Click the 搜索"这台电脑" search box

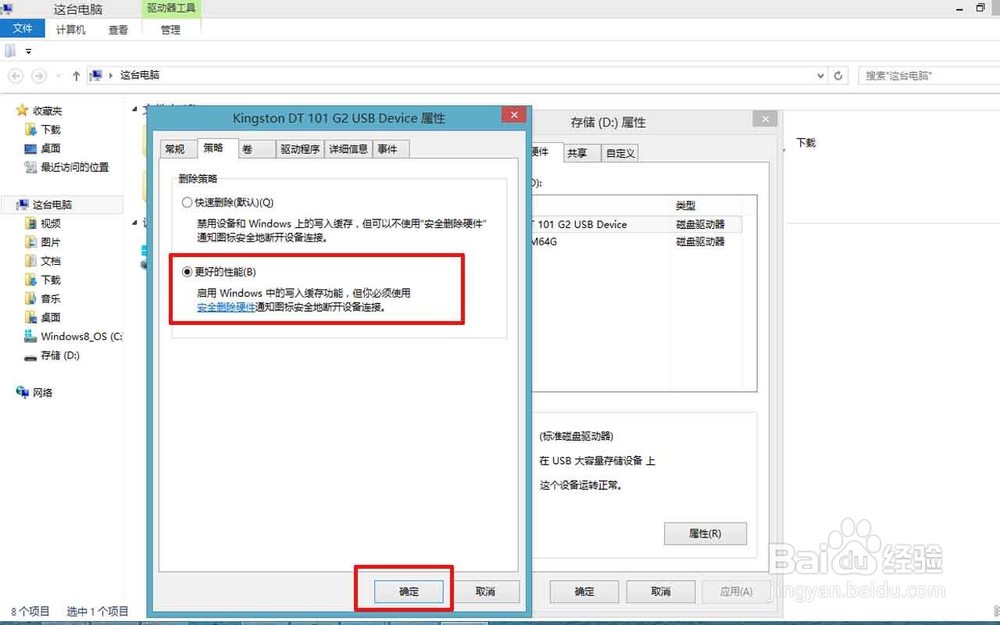(x=929, y=75)
